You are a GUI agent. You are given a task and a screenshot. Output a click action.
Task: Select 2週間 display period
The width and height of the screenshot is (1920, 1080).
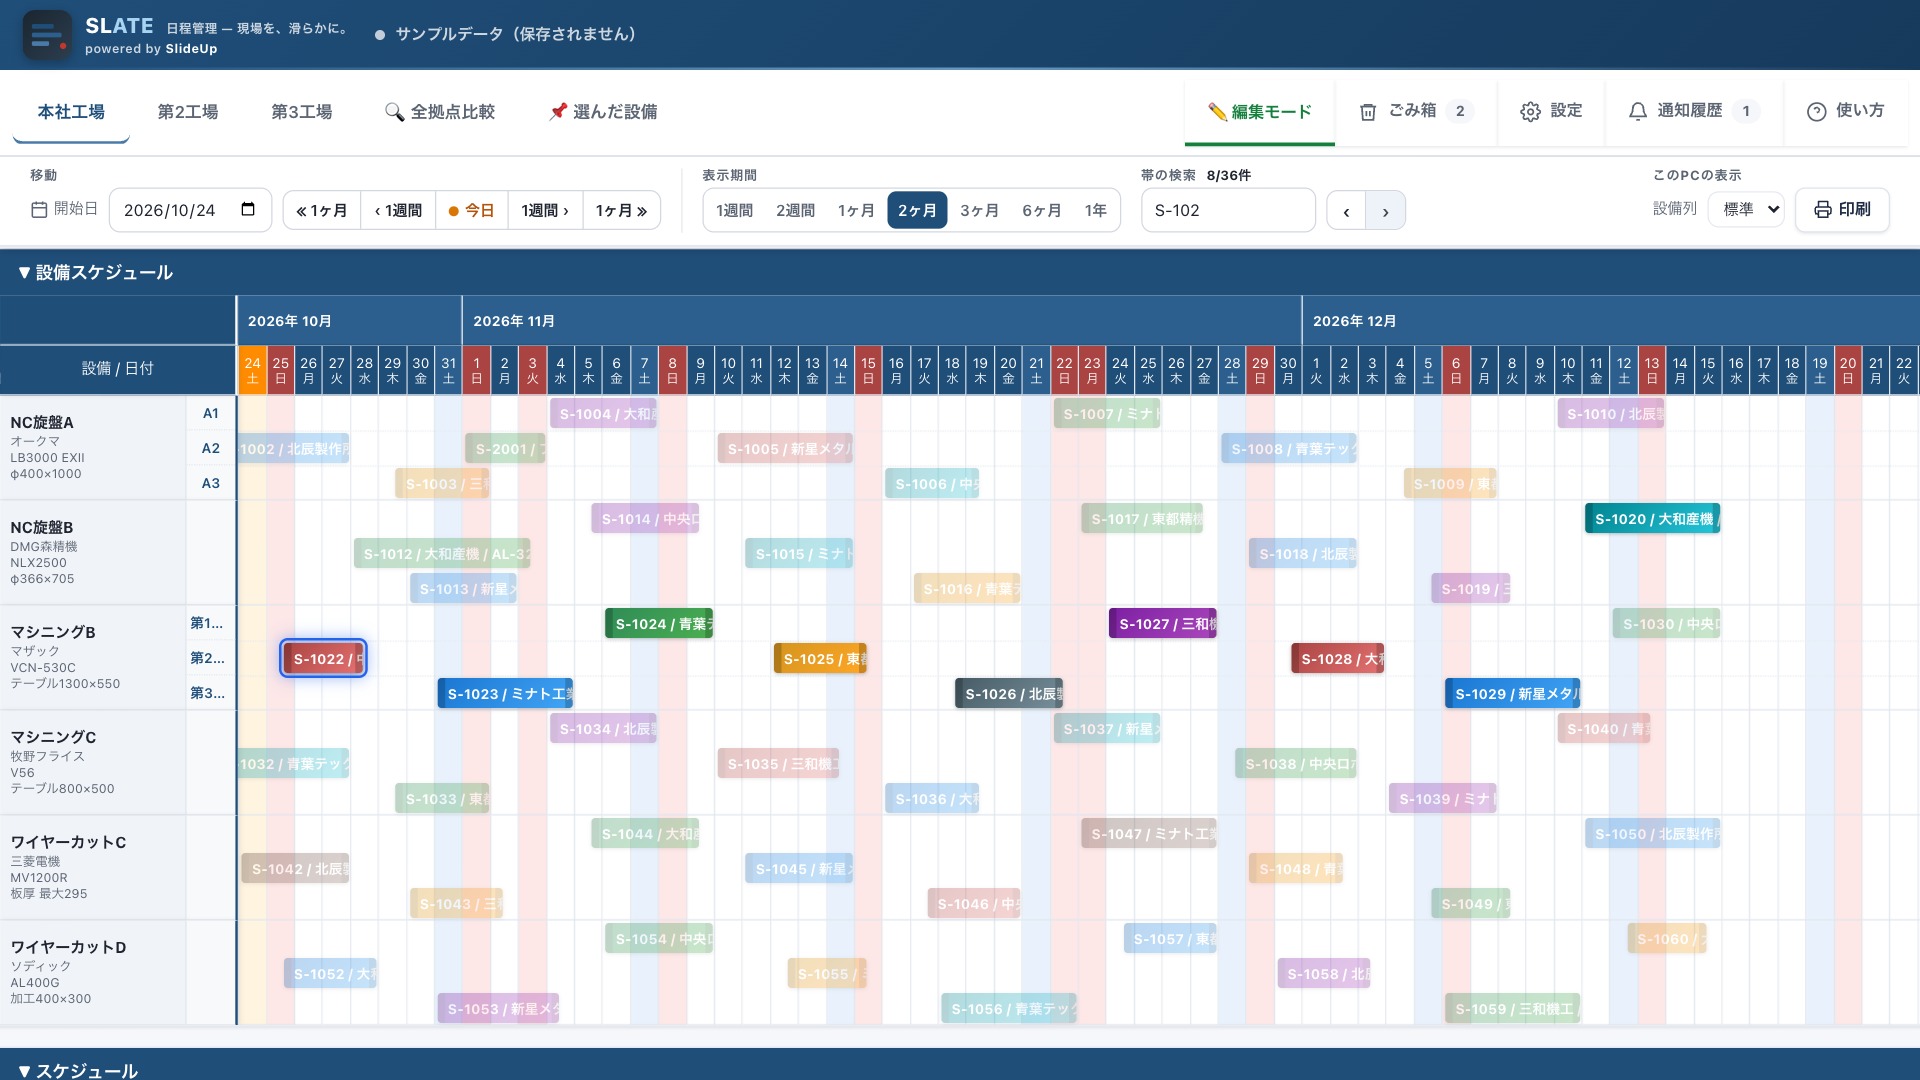pos(795,210)
